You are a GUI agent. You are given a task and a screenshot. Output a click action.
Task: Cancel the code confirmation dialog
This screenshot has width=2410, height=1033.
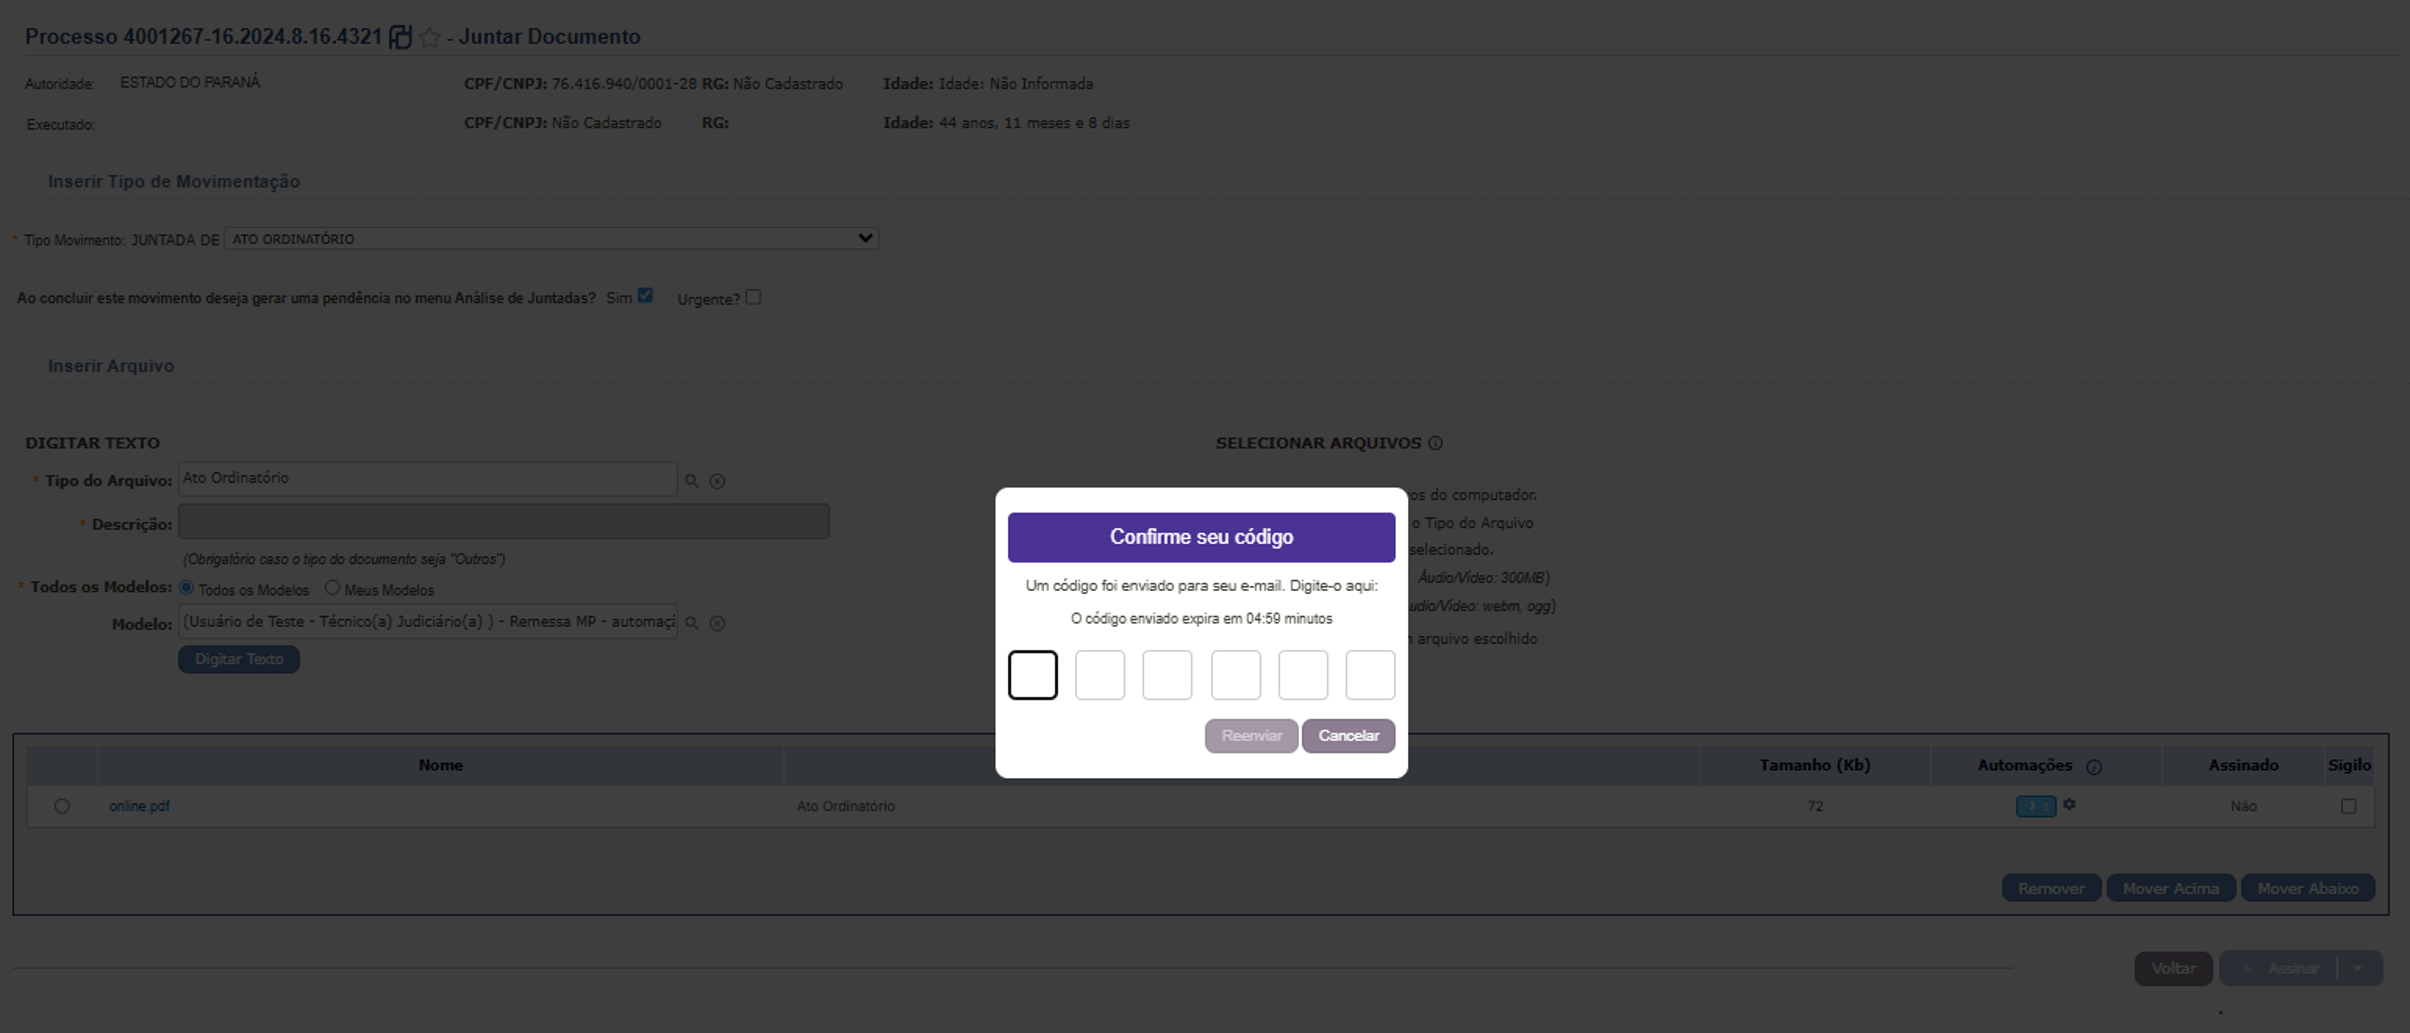pyautogui.click(x=1348, y=736)
